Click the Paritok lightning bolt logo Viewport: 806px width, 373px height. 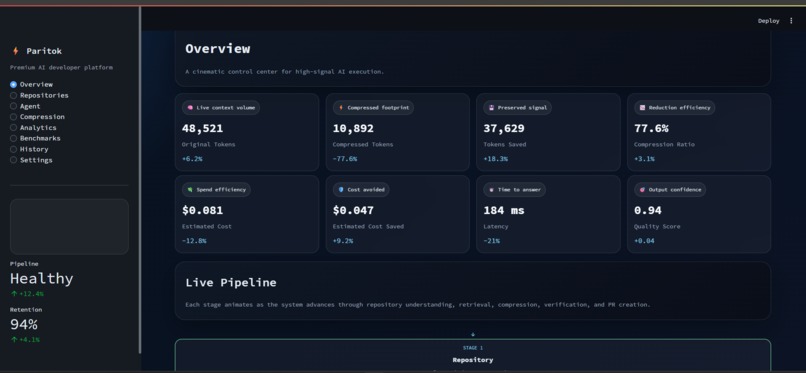point(15,51)
